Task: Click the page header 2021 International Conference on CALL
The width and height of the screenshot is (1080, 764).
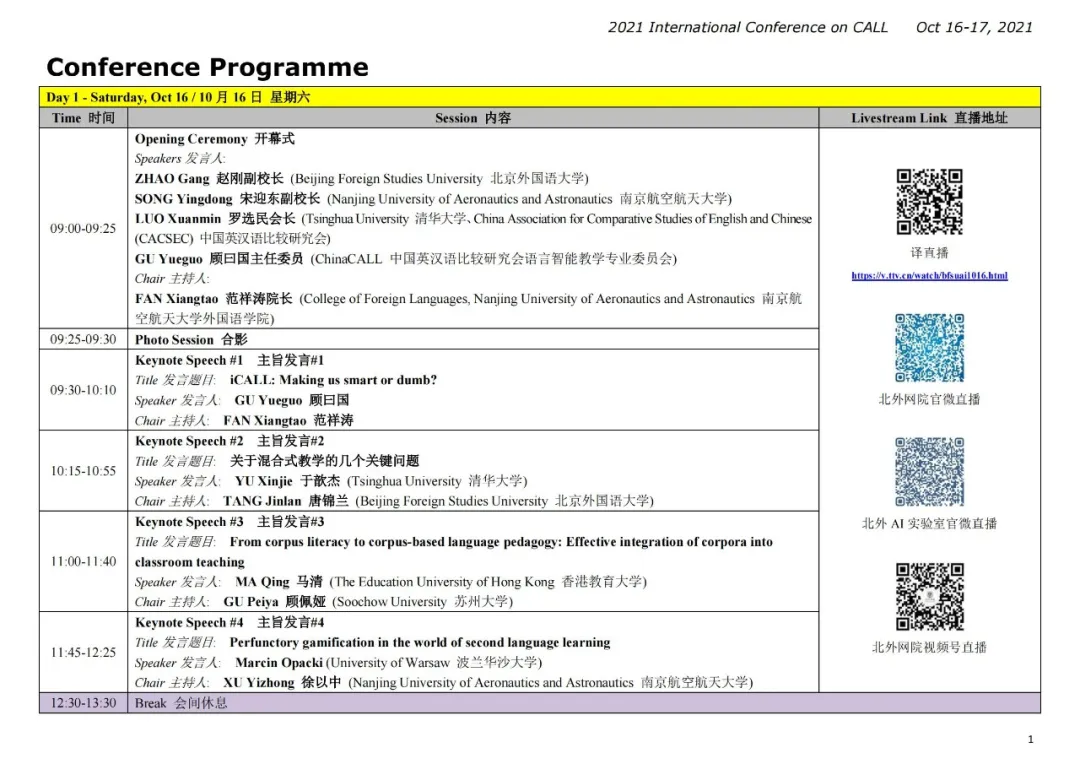Action: (747, 27)
